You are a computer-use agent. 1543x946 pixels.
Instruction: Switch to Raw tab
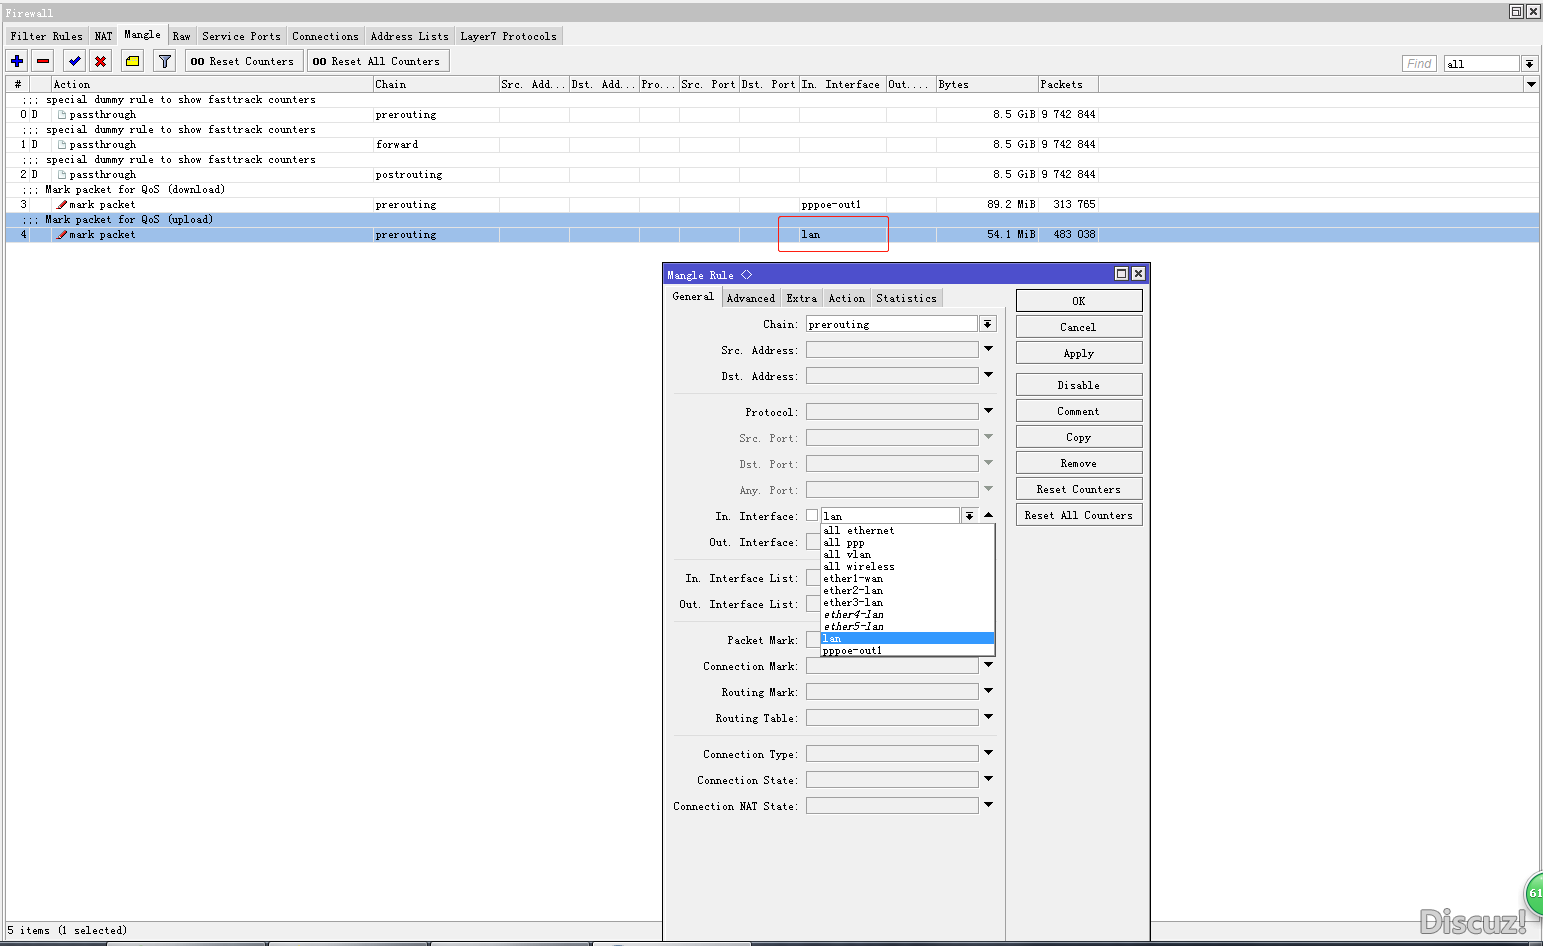[181, 36]
